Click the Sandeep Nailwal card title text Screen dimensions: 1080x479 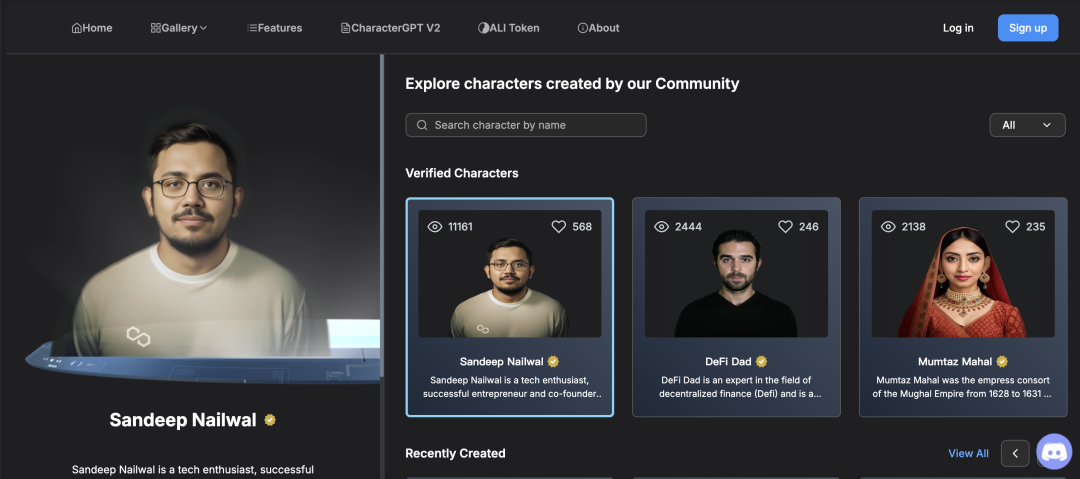click(x=502, y=361)
